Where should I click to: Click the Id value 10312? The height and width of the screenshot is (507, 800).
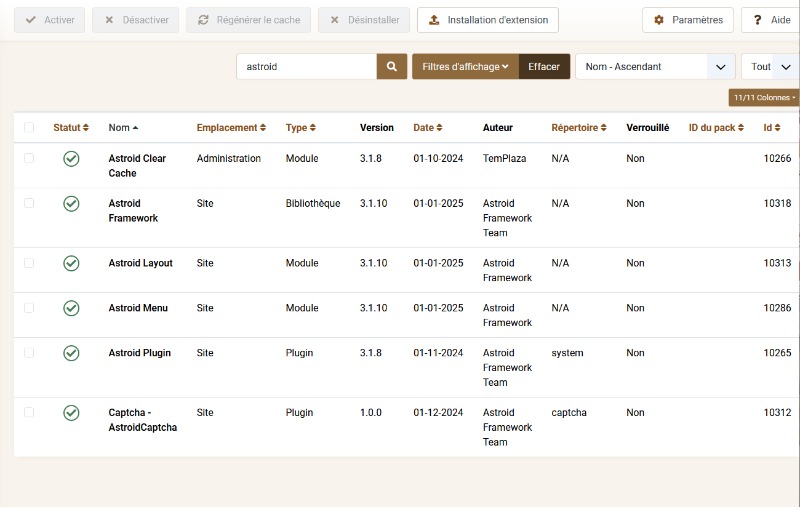(x=777, y=413)
